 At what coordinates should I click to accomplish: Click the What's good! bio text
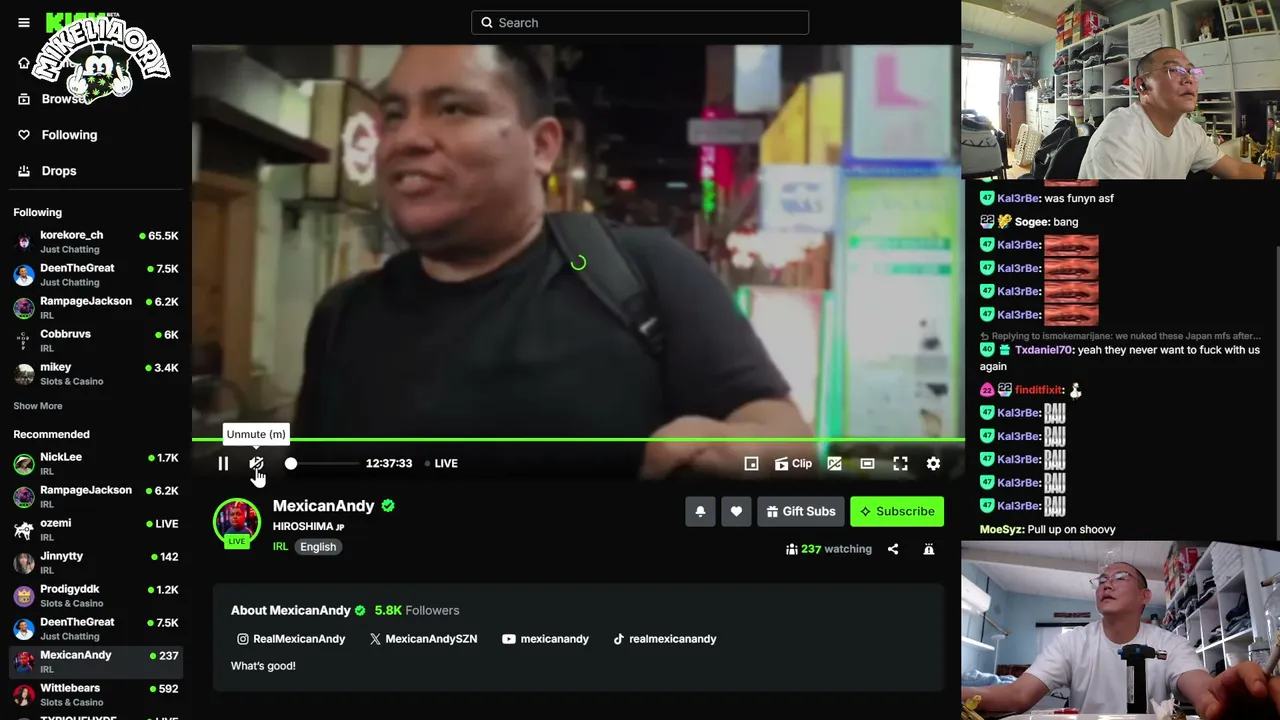coord(263,666)
